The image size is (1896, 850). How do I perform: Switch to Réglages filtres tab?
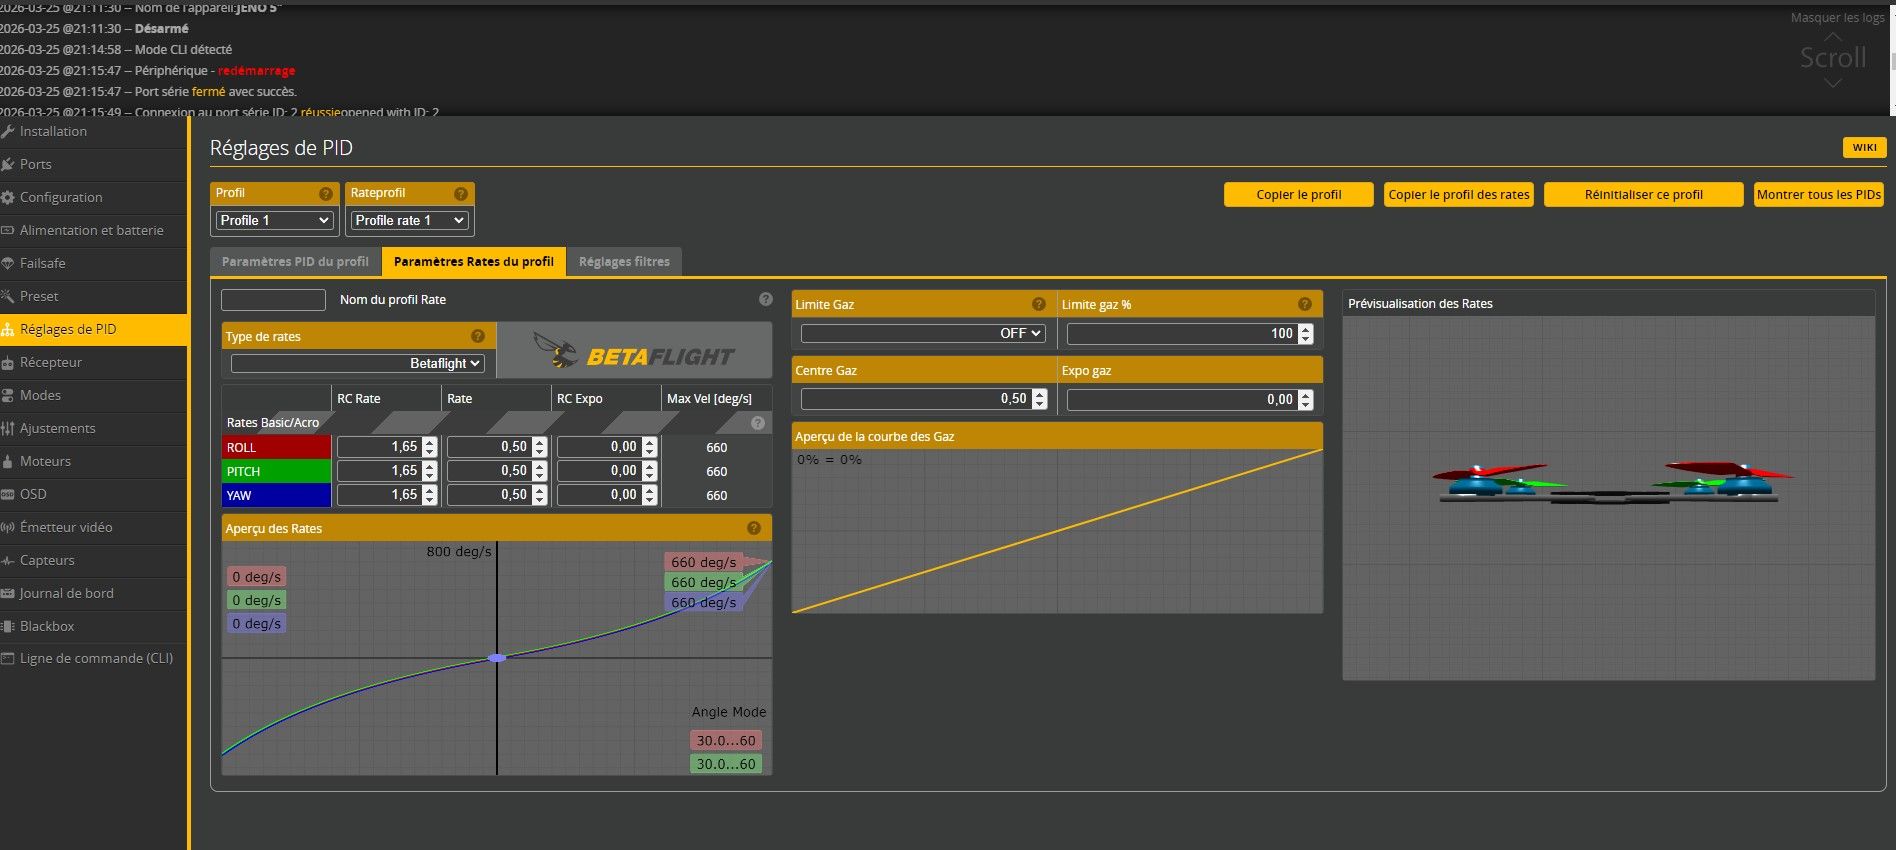tap(624, 262)
